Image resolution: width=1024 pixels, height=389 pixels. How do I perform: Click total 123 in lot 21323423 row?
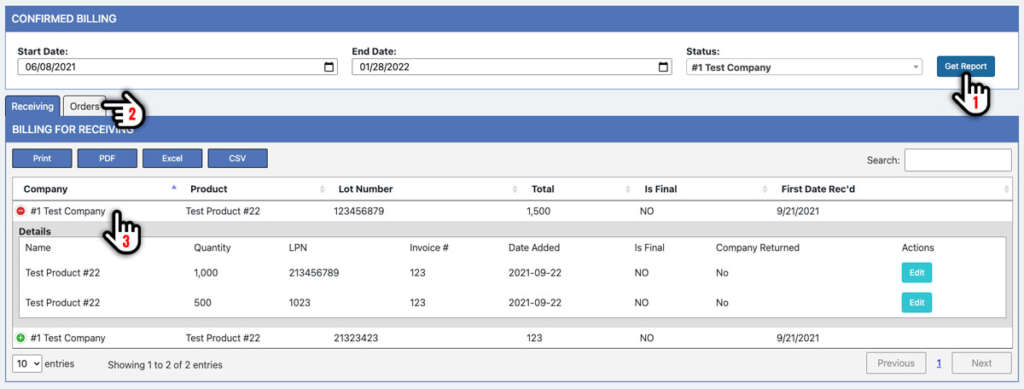tap(534, 338)
